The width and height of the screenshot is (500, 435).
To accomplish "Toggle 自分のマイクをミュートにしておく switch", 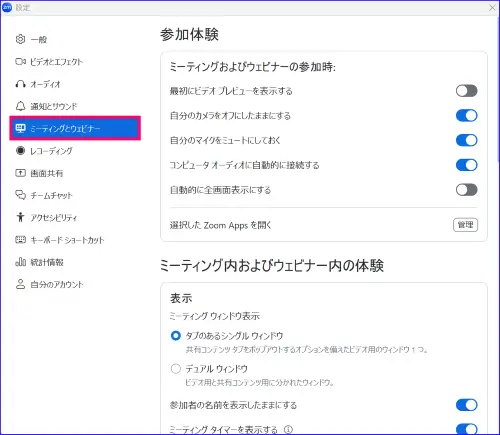I will (466, 140).
